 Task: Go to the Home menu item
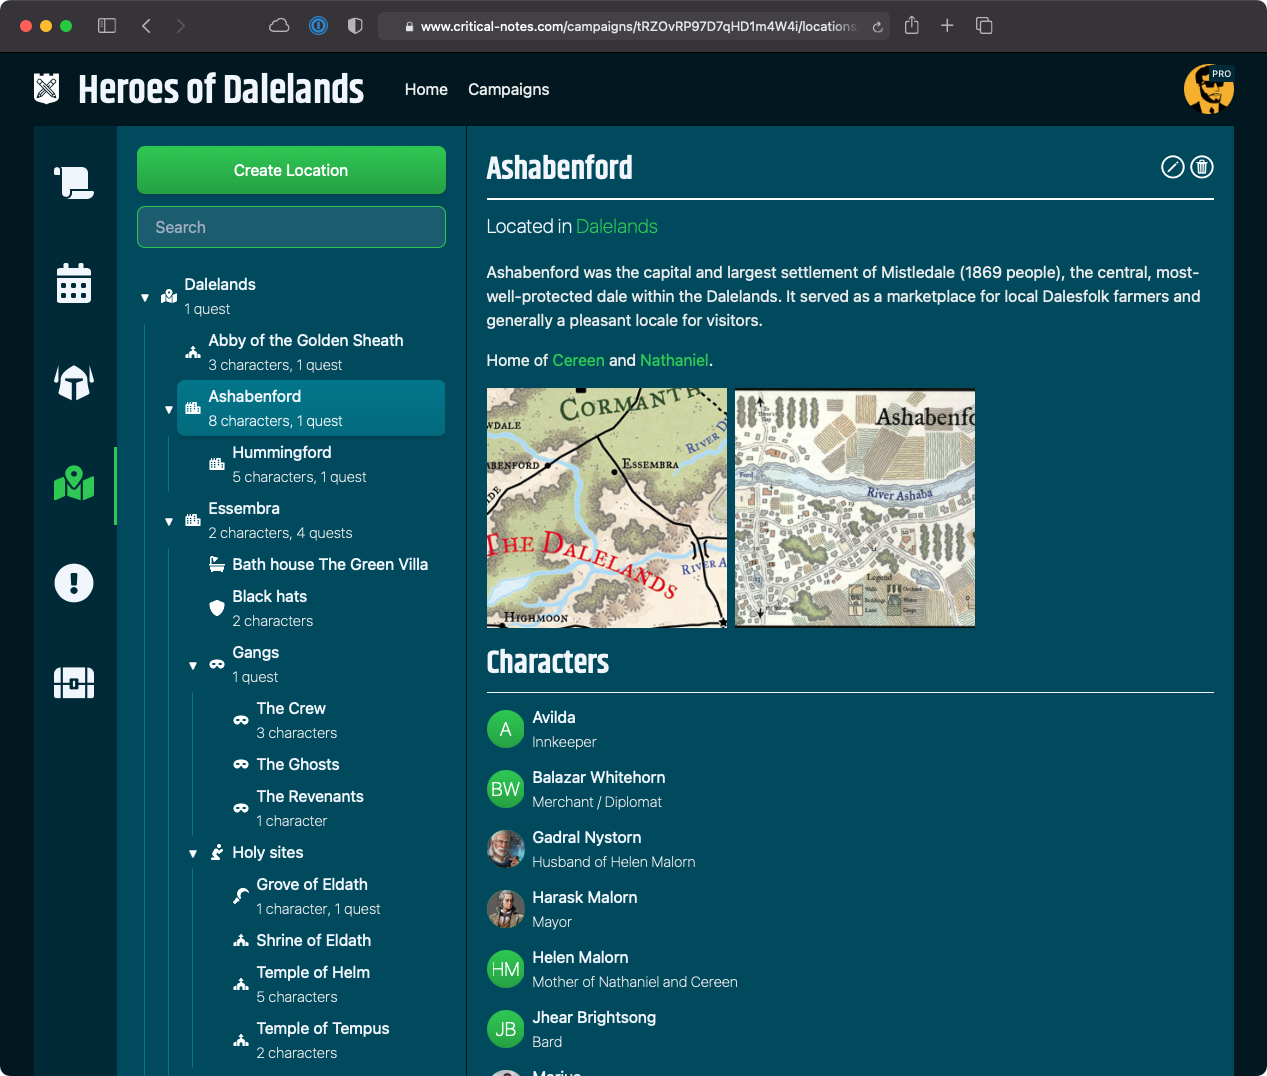tap(426, 89)
